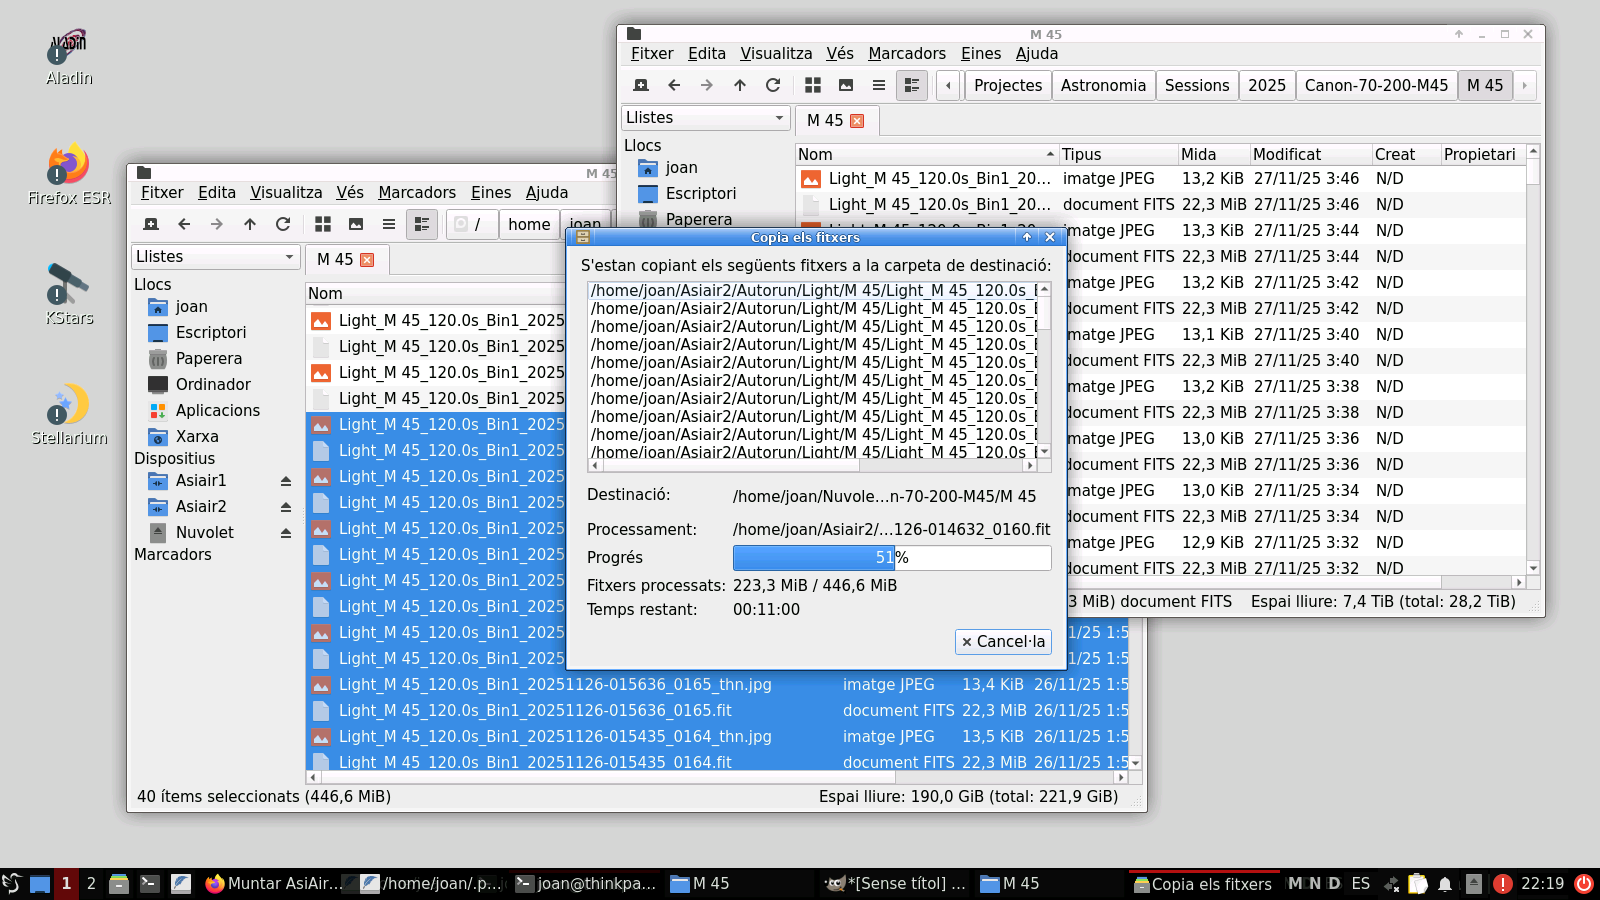Viewport: 1600px width, 900px height.
Task: Click the new tab icon in right window toolbar
Action: (641, 85)
